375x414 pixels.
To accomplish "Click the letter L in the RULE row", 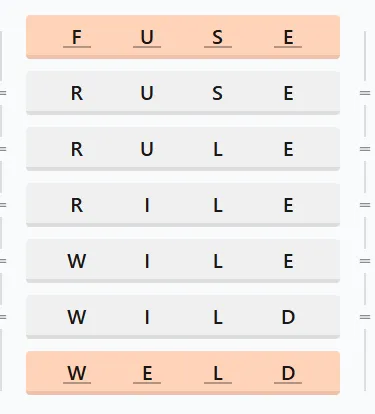I will click(218, 149).
